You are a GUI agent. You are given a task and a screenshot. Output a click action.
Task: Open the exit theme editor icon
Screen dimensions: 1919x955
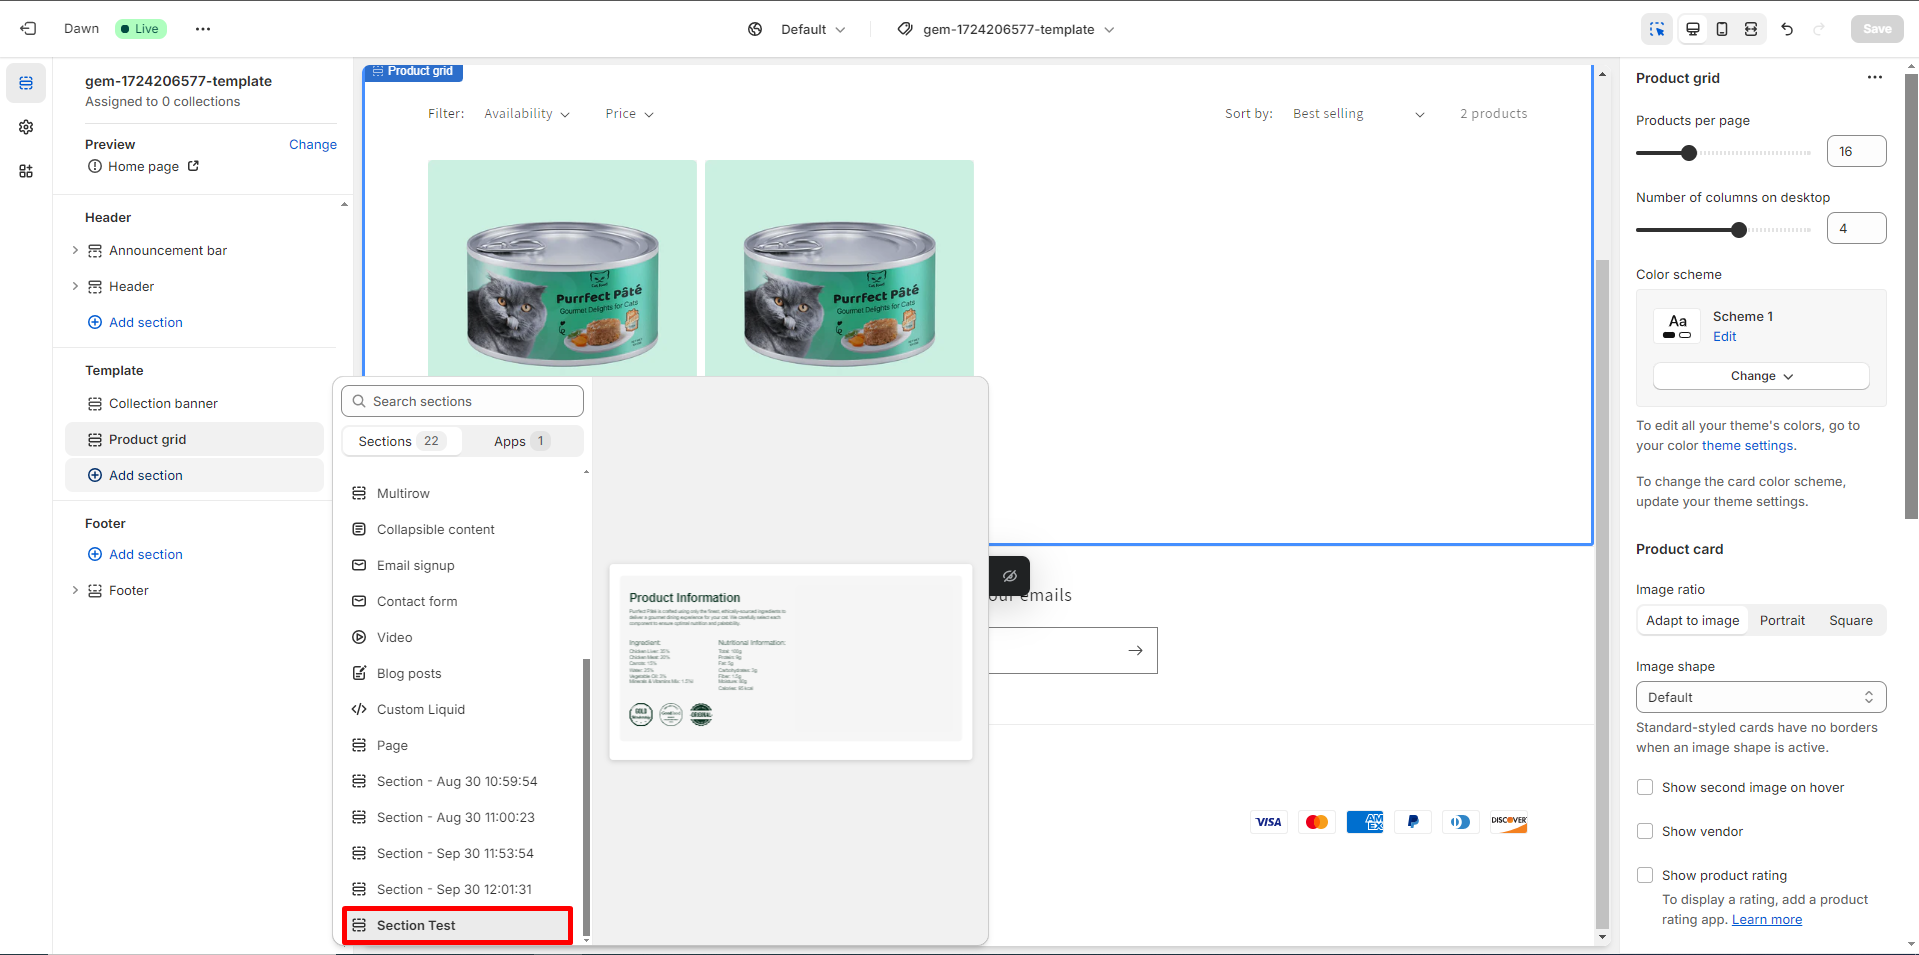(28, 28)
